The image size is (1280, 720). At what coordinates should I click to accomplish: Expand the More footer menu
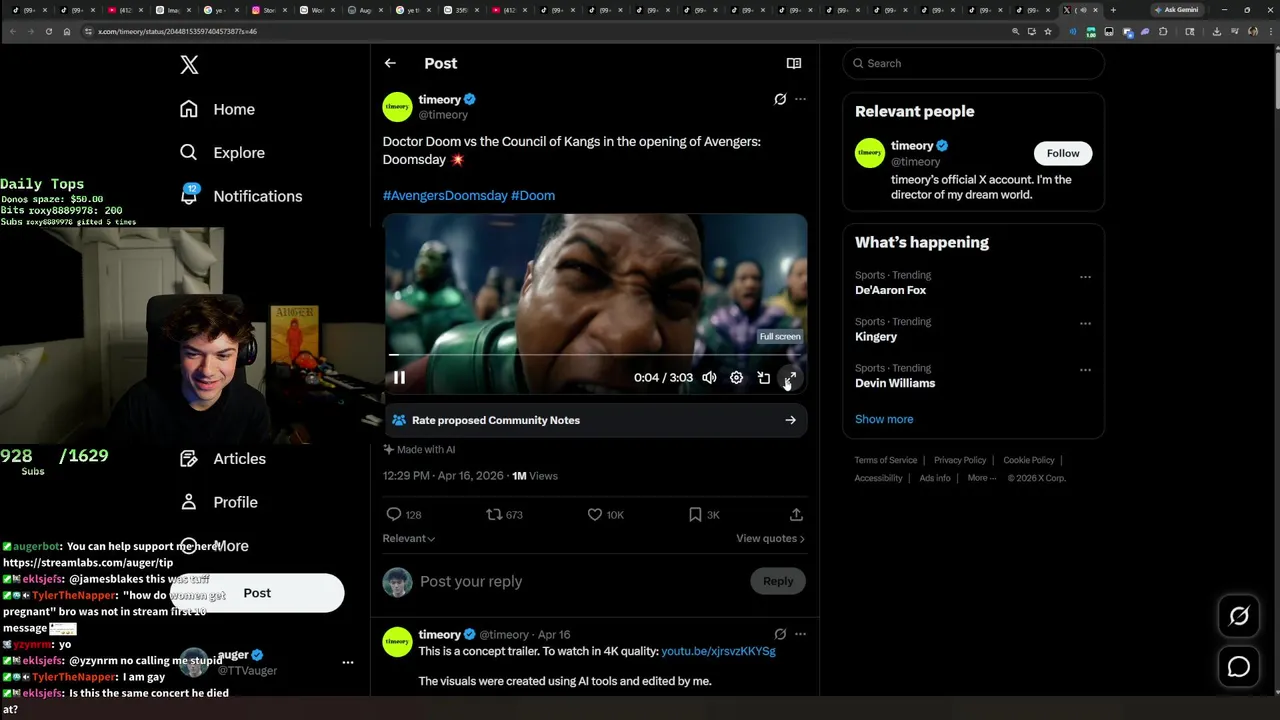point(981,478)
